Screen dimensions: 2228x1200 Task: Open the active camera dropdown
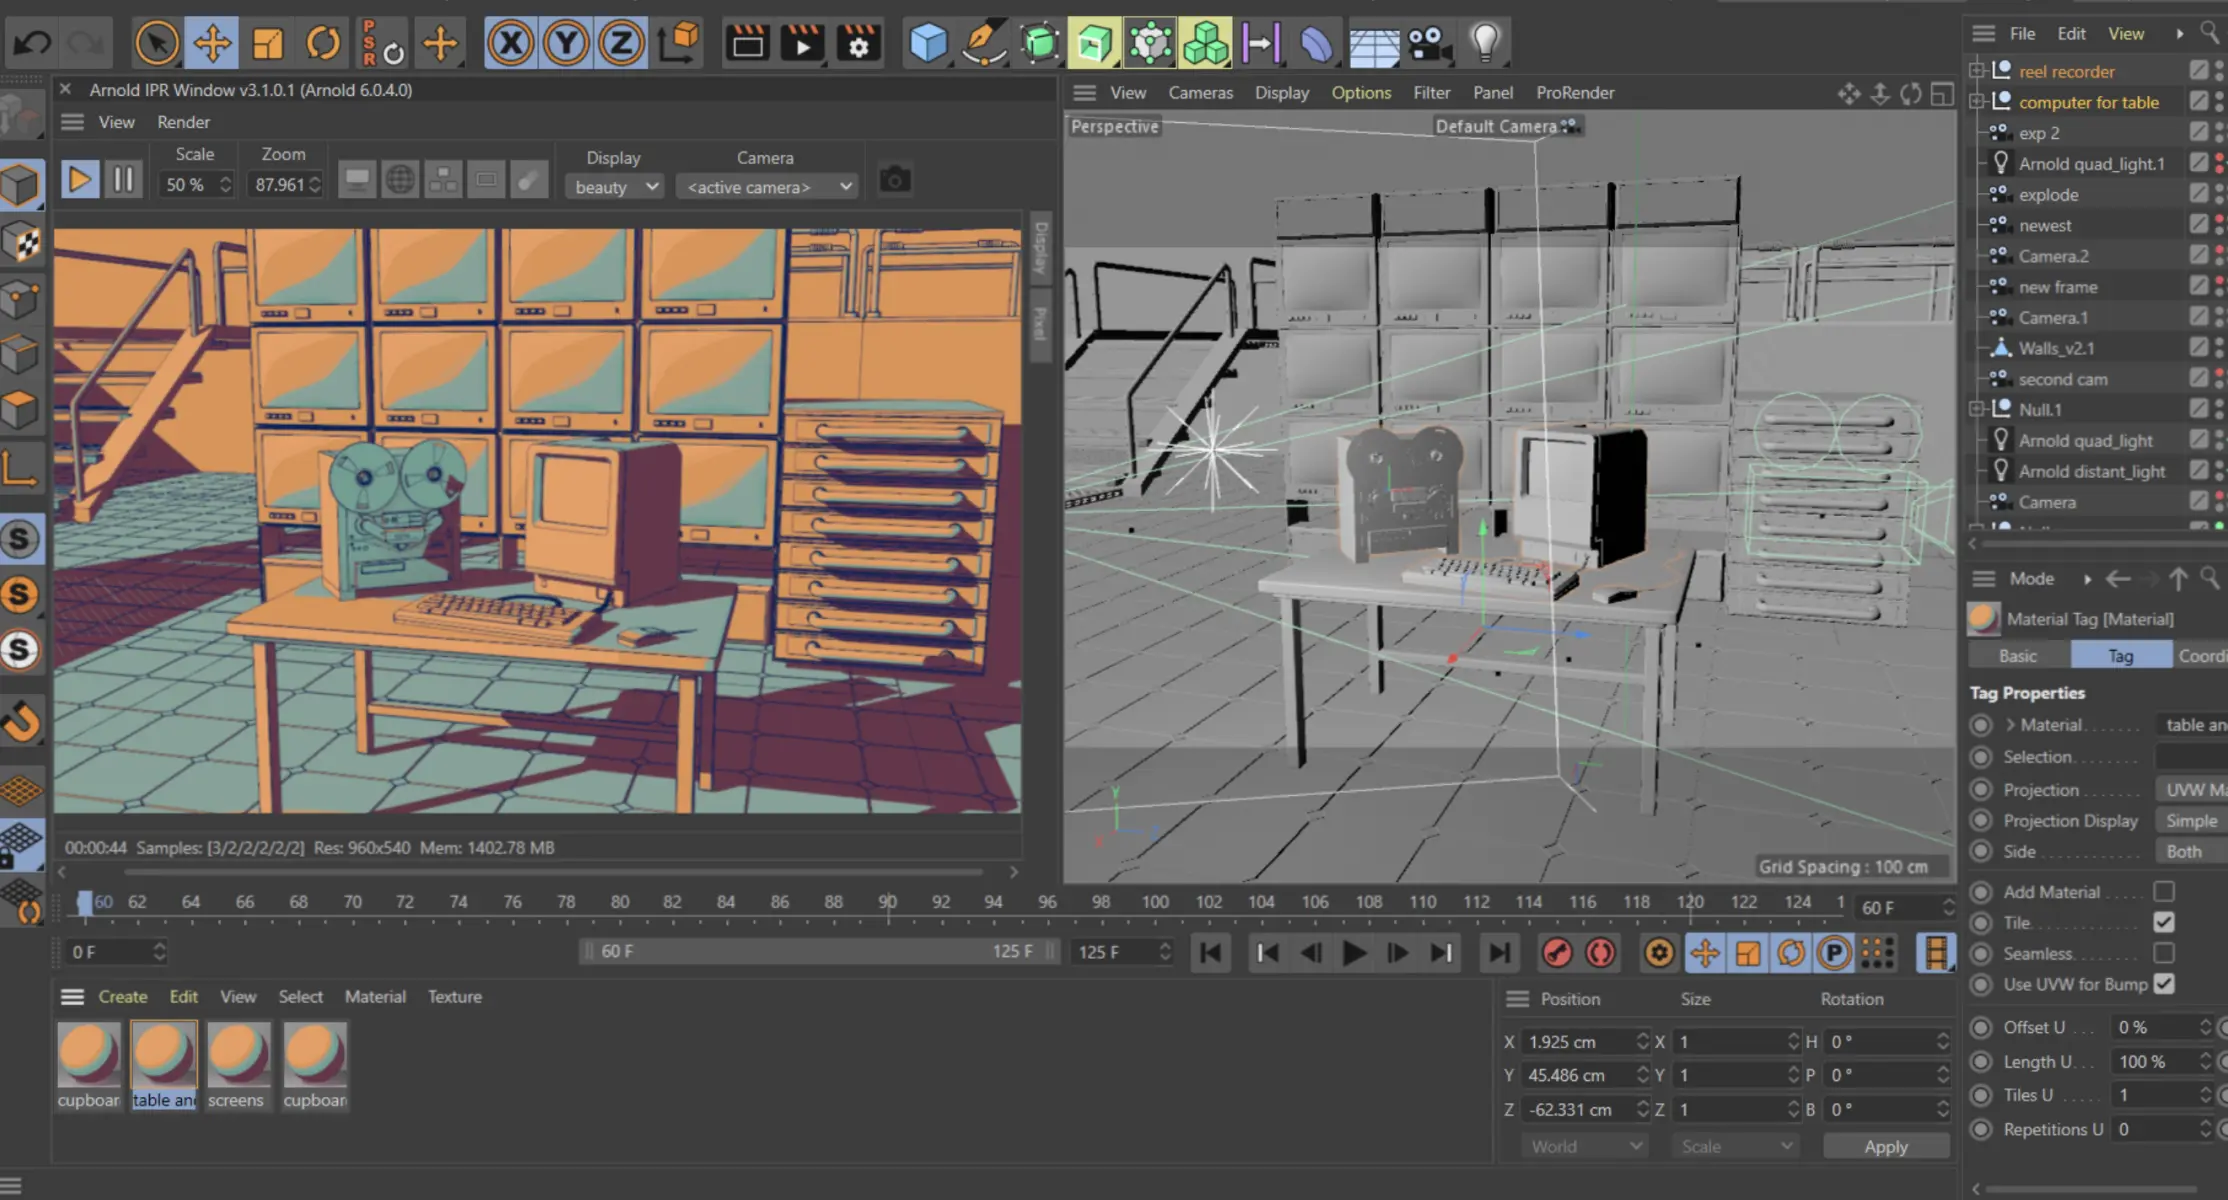coord(766,187)
